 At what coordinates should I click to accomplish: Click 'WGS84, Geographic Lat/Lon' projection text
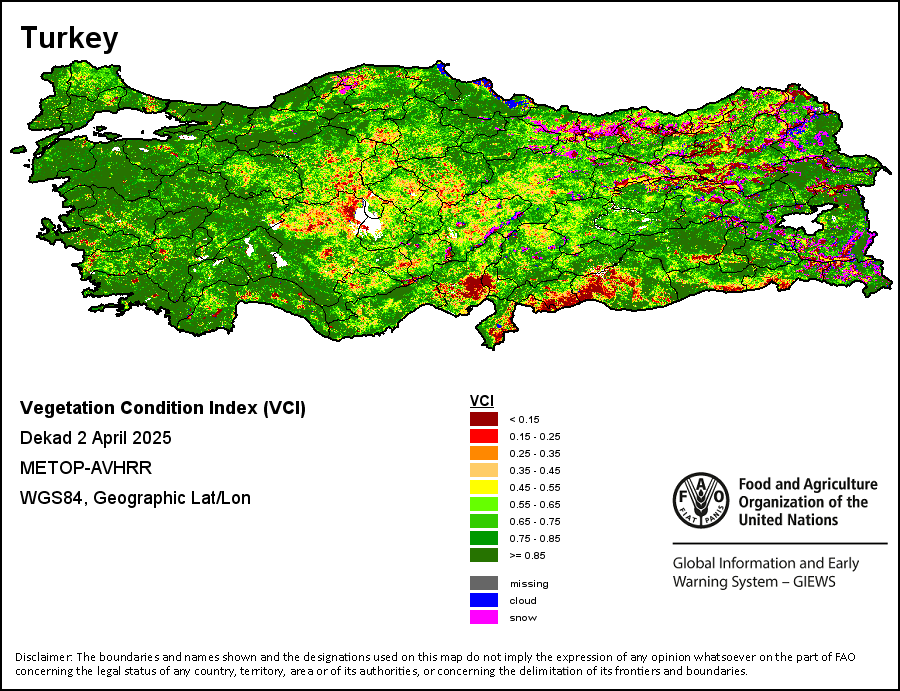[135, 498]
